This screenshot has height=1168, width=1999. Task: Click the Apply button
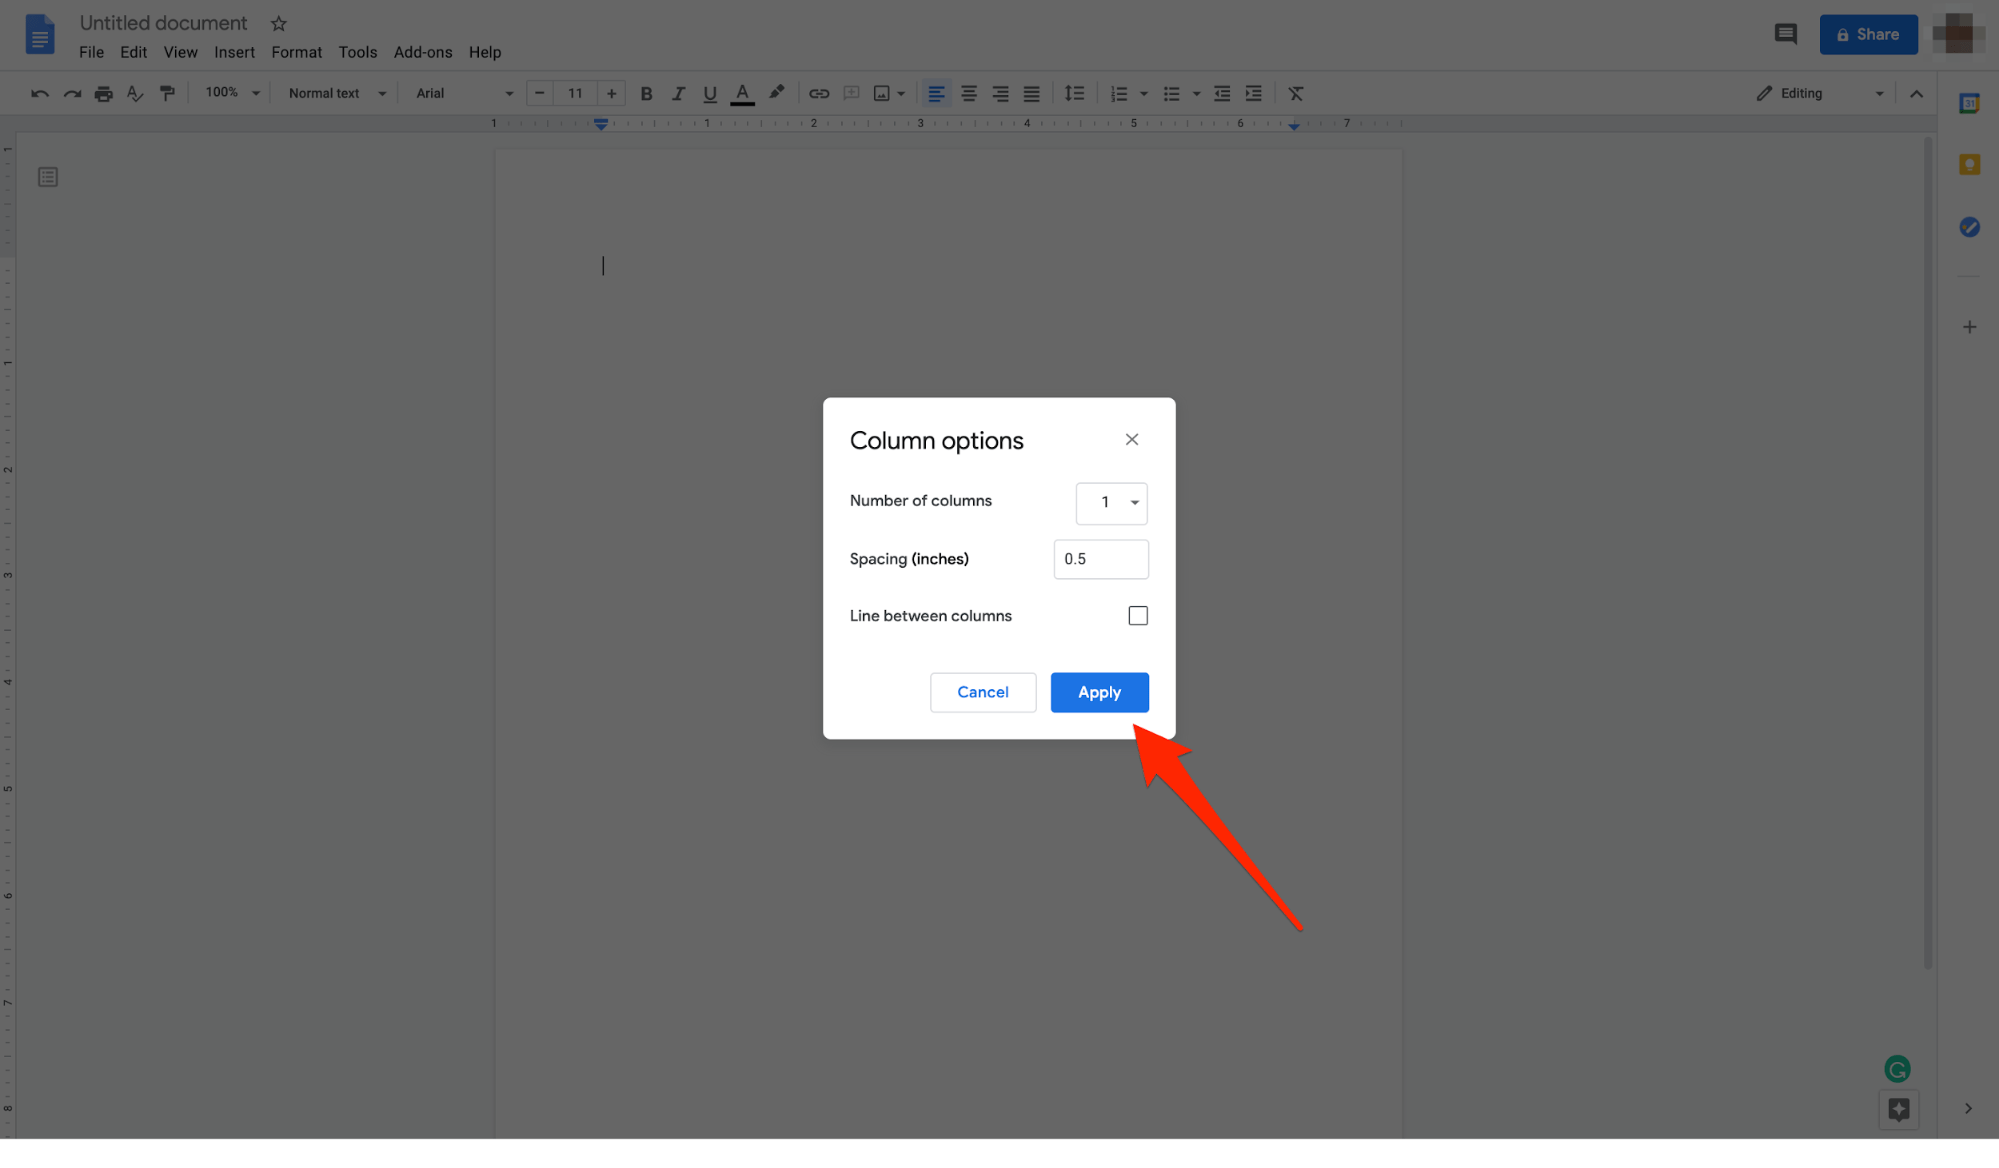[1099, 692]
